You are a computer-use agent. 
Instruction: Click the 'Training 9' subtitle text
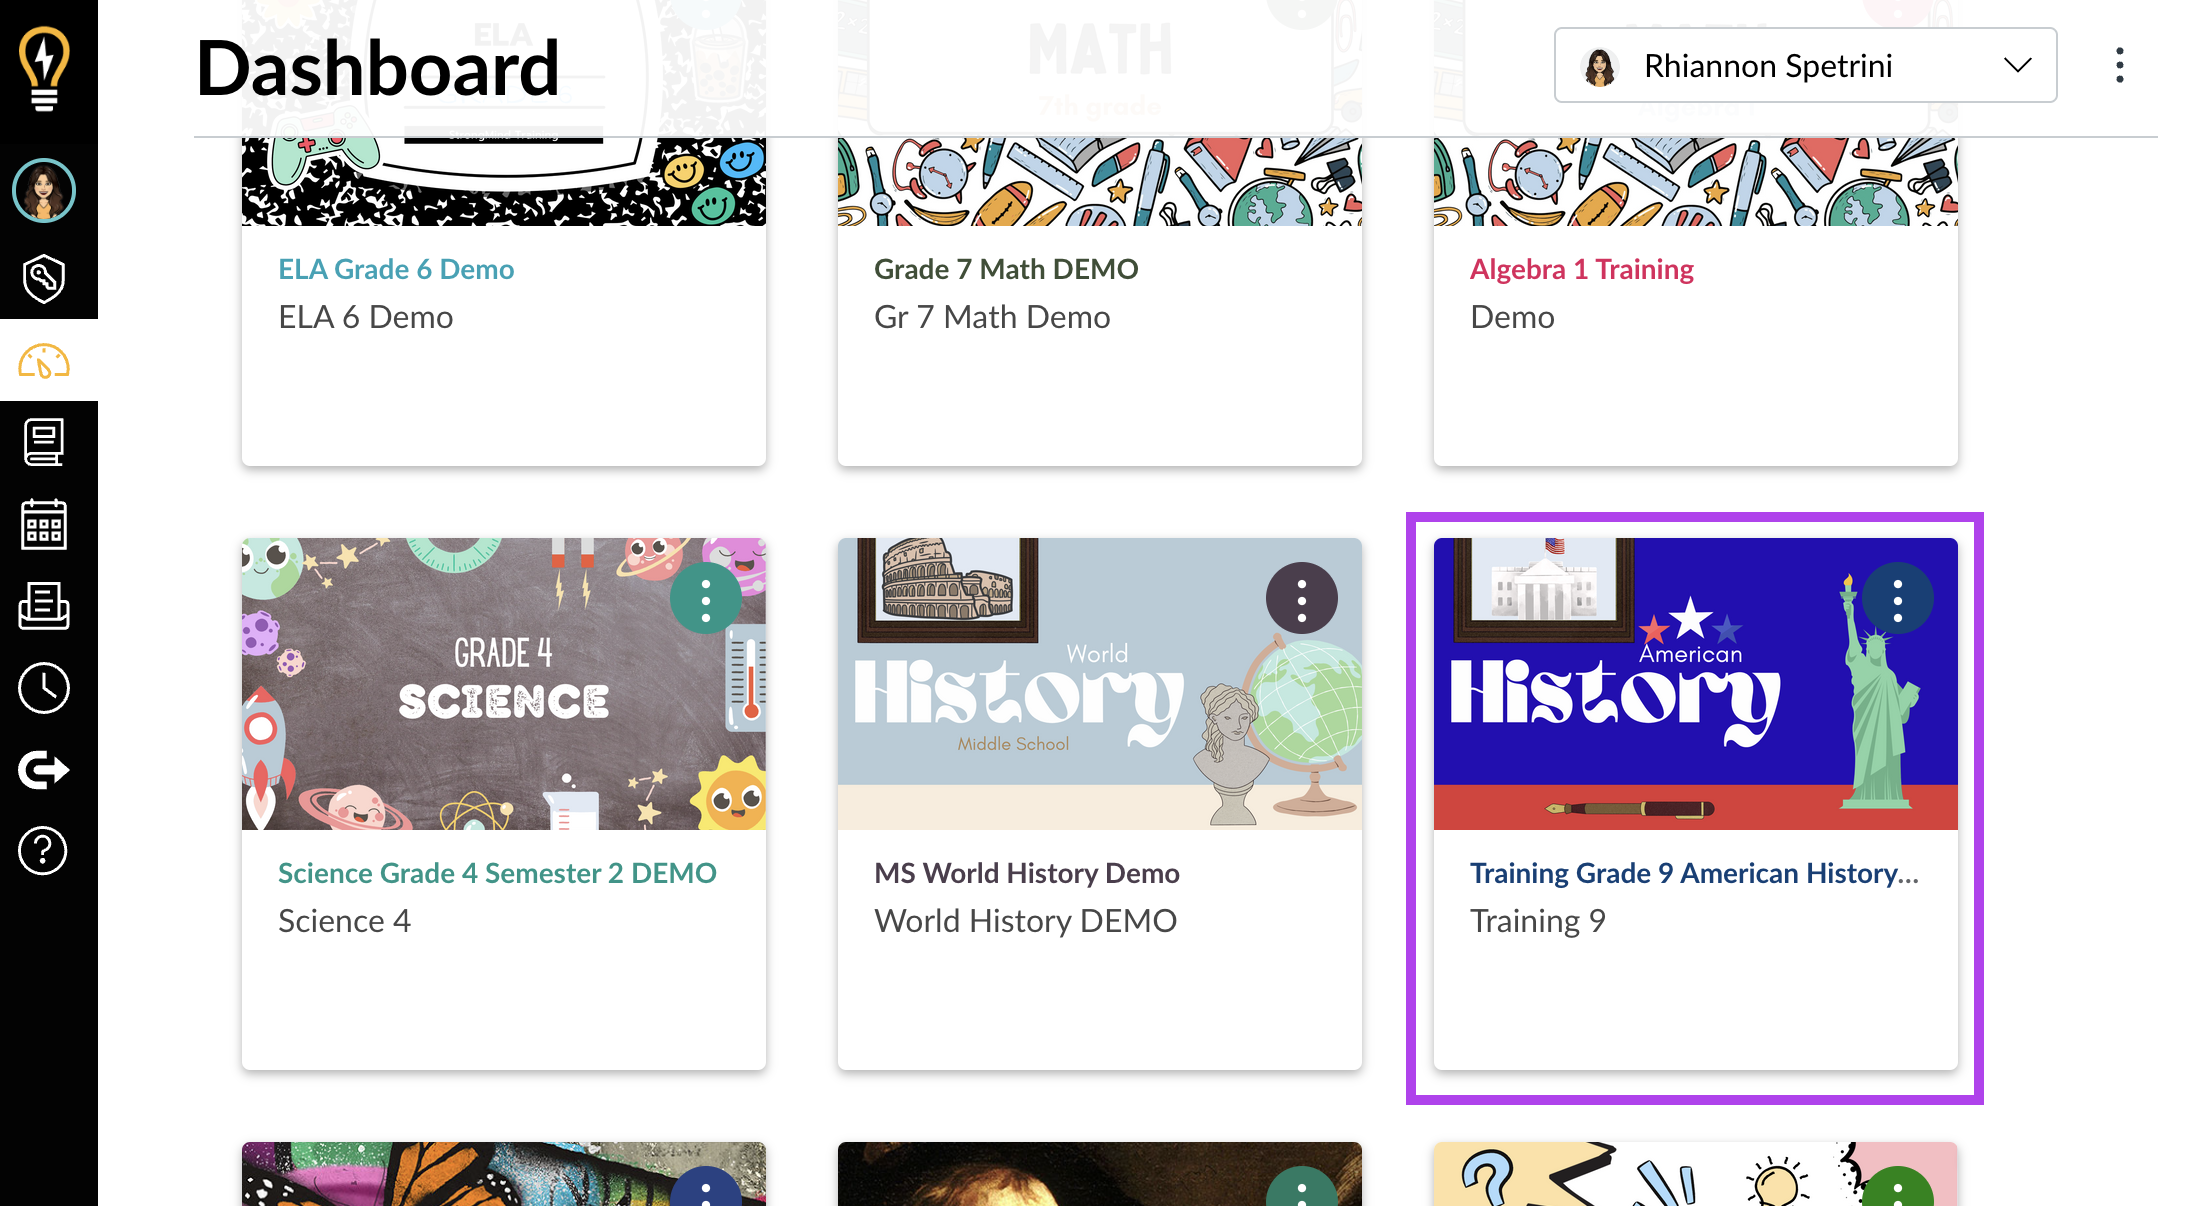(1538, 921)
